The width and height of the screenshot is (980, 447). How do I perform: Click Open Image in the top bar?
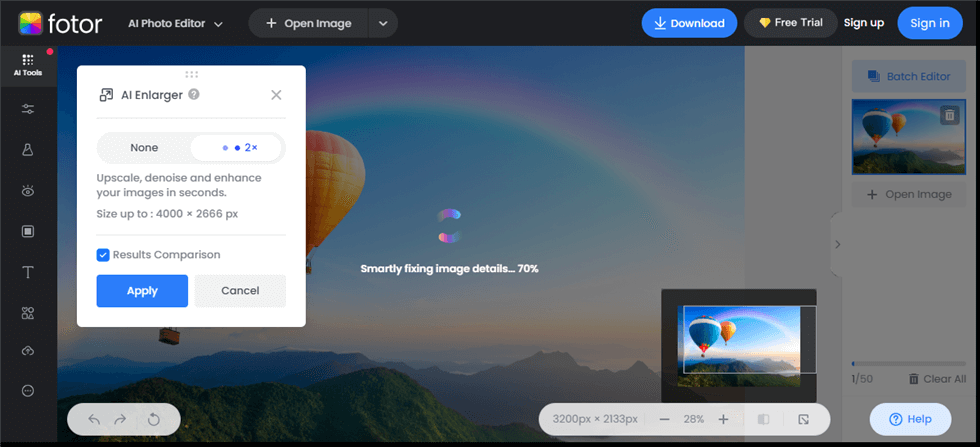pyautogui.click(x=309, y=24)
